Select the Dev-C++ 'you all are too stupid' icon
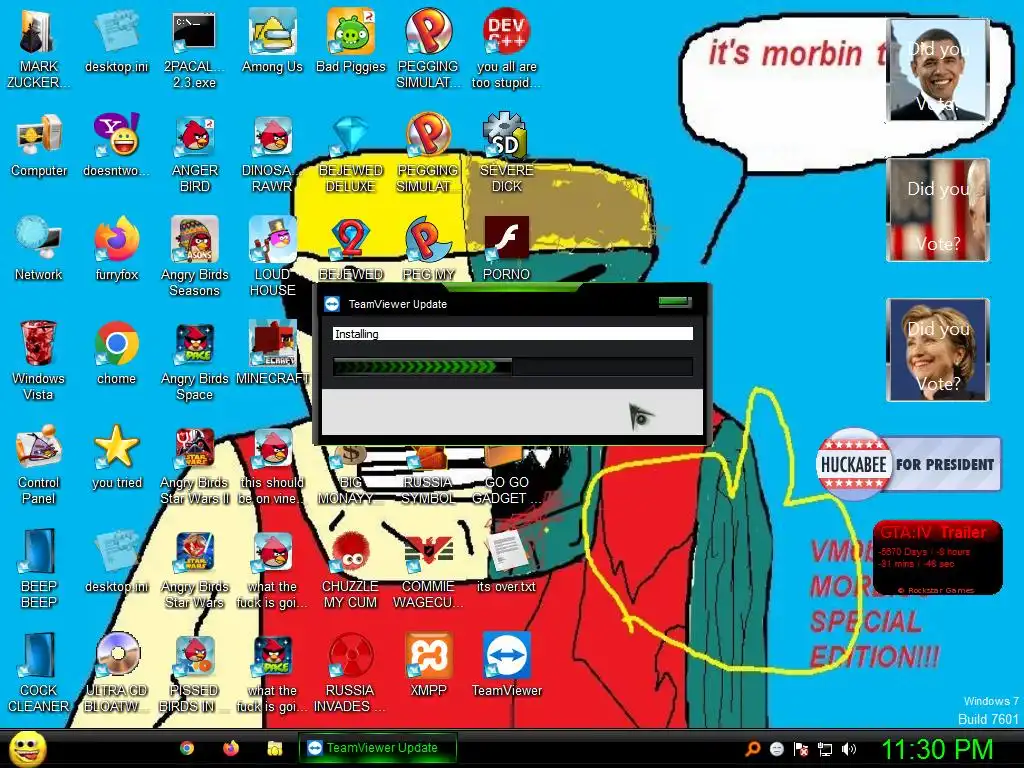The height and width of the screenshot is (768, 1024). [x=506, y=49]
